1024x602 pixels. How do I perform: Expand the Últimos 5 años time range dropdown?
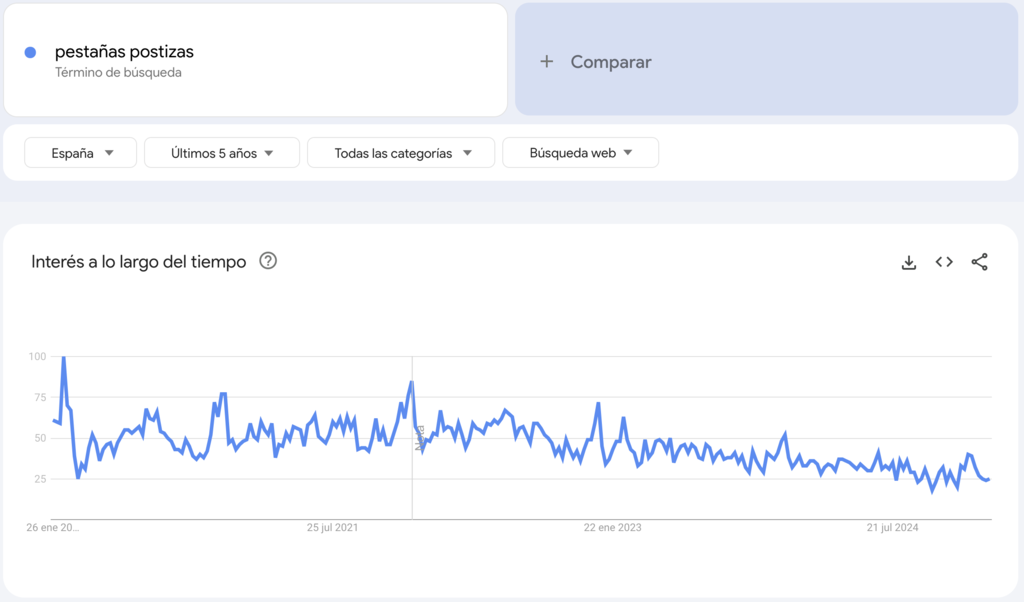click(x=221, y=152)
